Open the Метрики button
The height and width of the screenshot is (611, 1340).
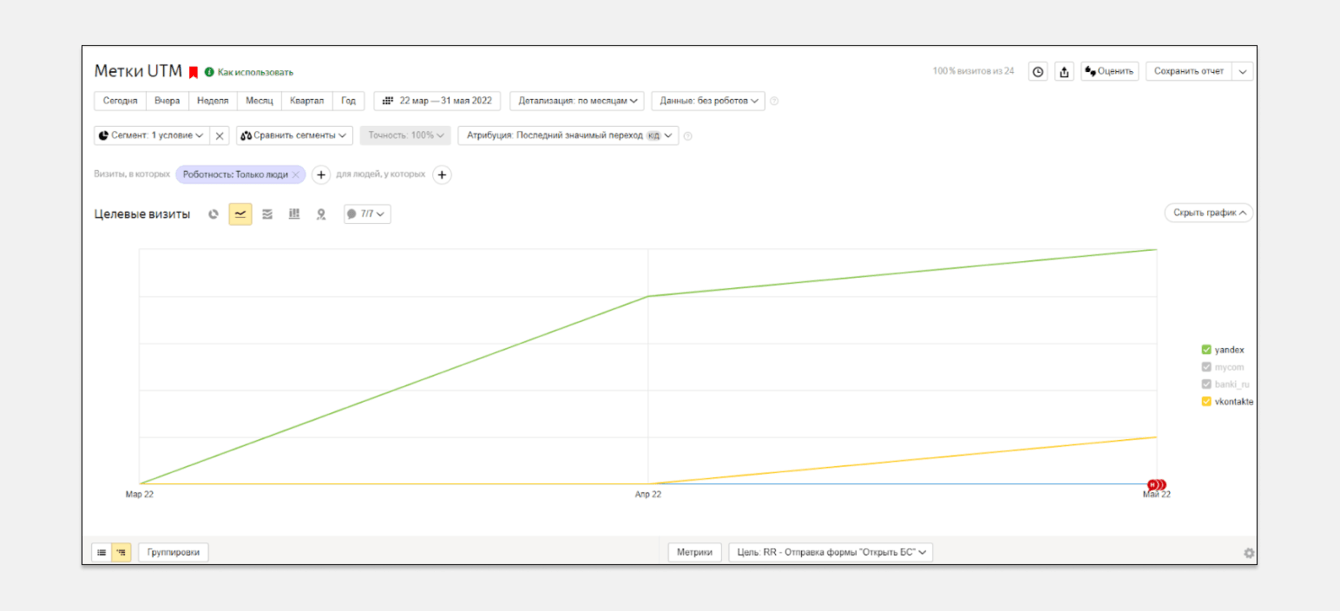695,552
